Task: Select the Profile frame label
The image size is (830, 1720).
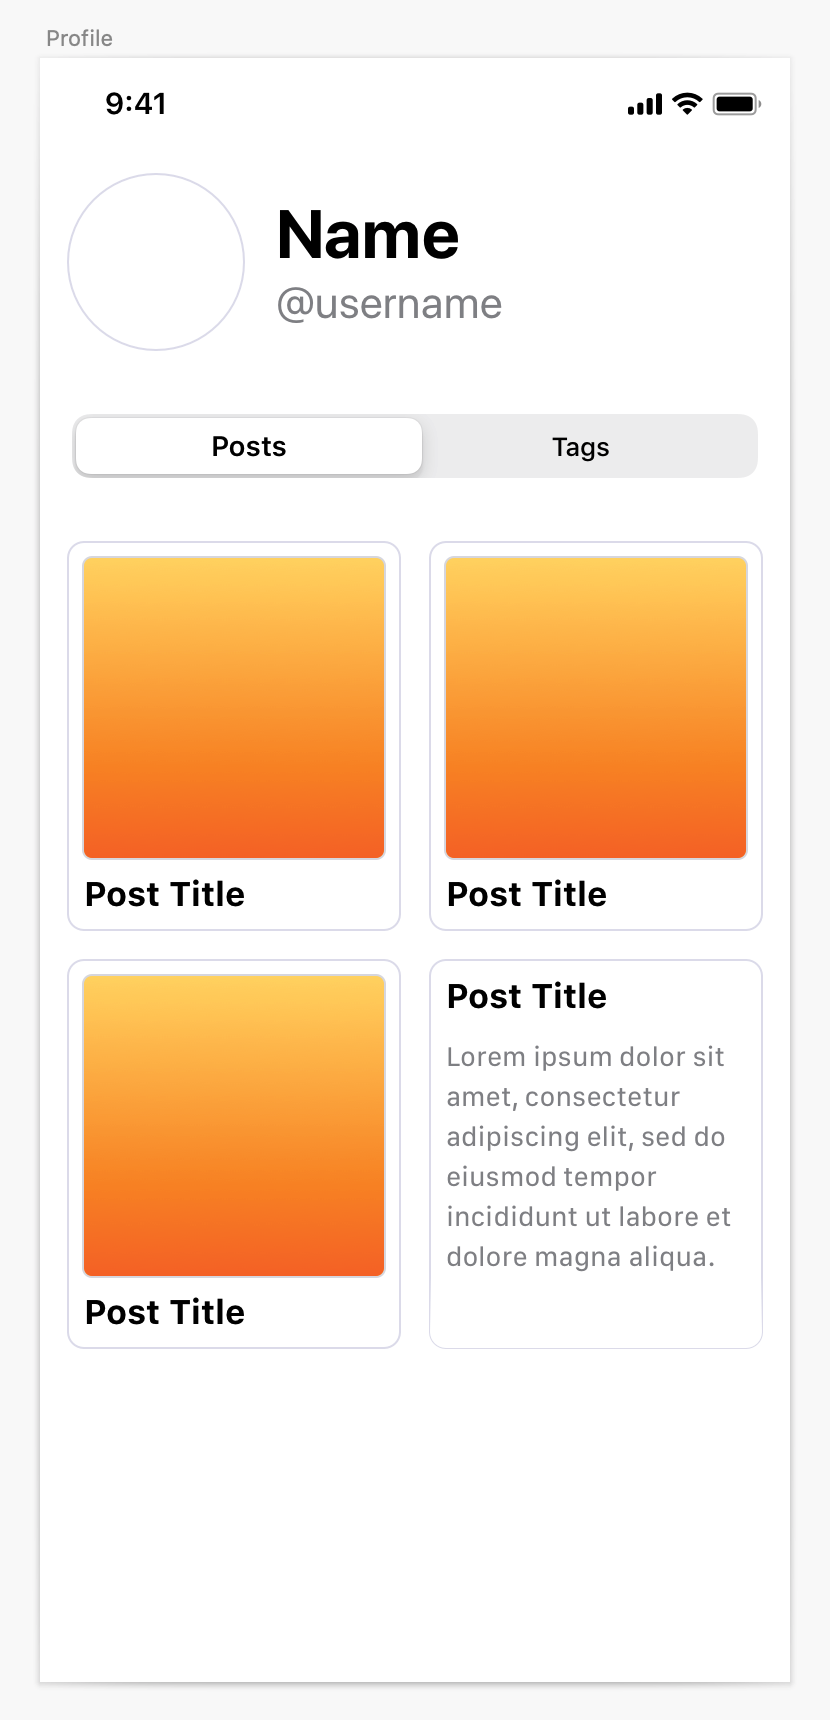Action: point(79,38)
